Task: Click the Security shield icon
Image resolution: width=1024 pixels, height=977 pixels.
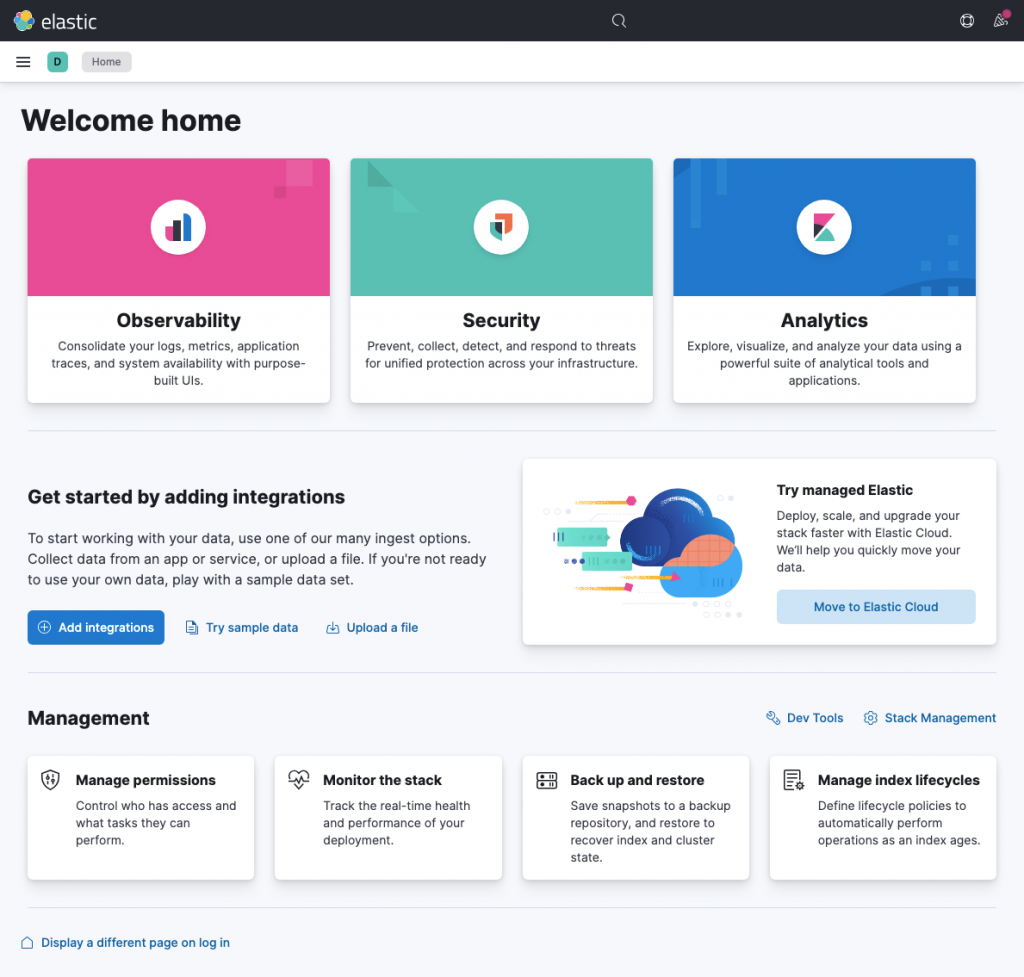Action: (501, 227)
